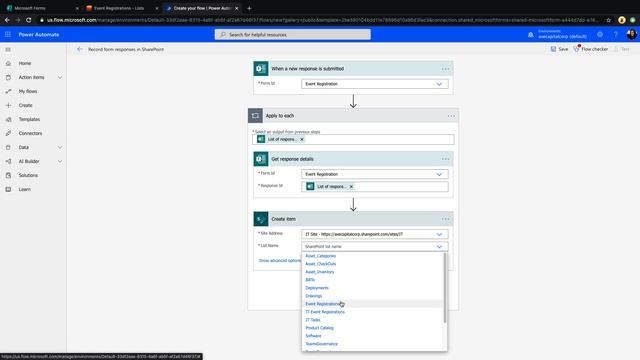Open notifications bell icon
This screenshot has width=640, height=360.
click(x=530, y=35)
